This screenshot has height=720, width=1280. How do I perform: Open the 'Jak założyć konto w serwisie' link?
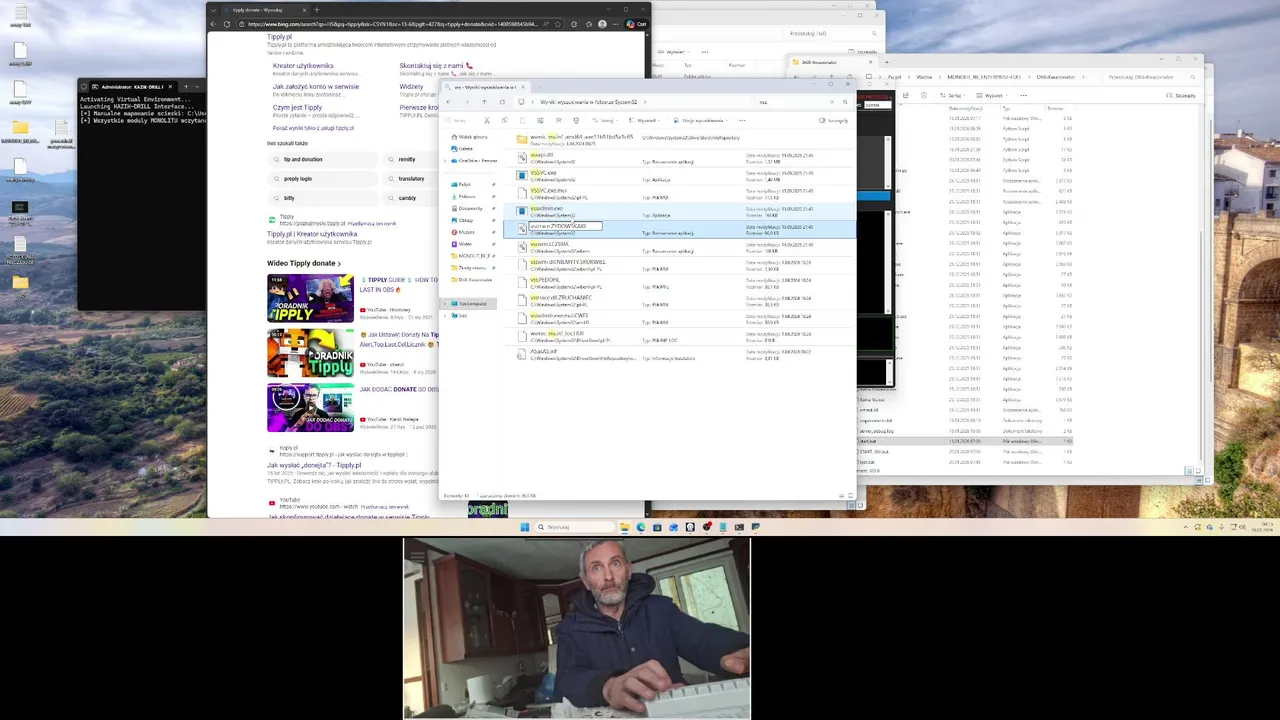point(316,87)
